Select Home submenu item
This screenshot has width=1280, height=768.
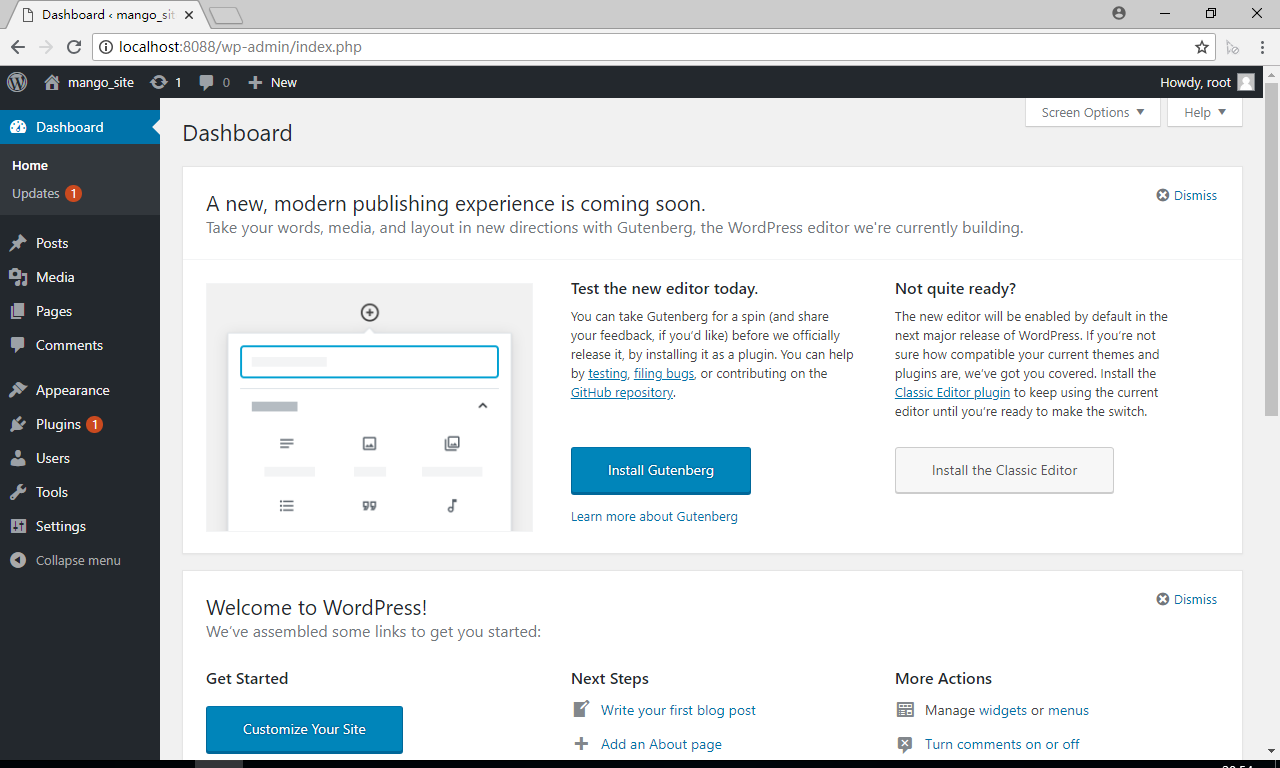pos(30,166)
